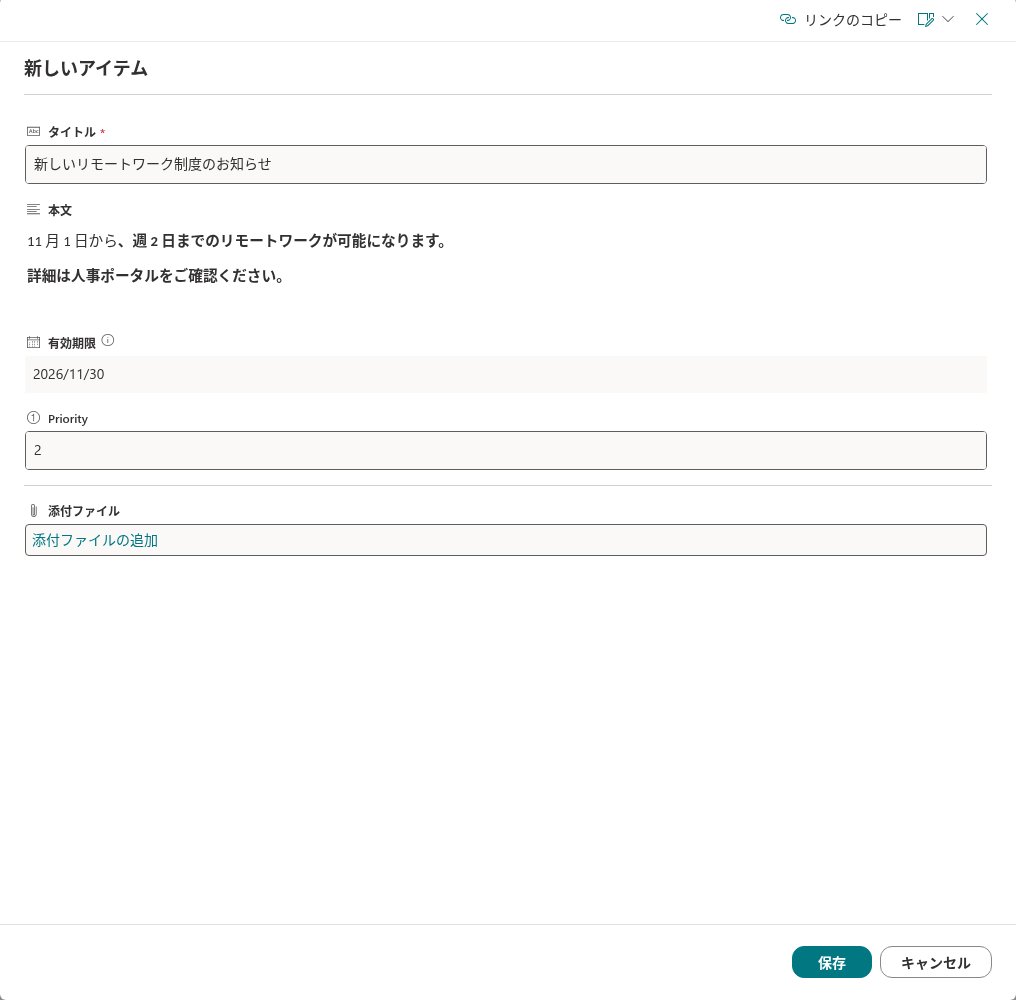
Task: Click the 添付ファイル label
Action: point(84,511)
